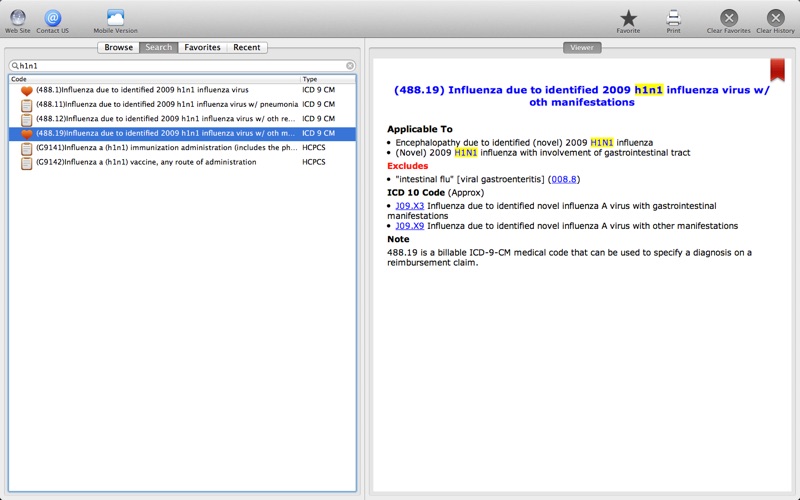Screen dimensions: 800x500
Task: Click the Clear Favorites X icon
Action: click(729, 18)
